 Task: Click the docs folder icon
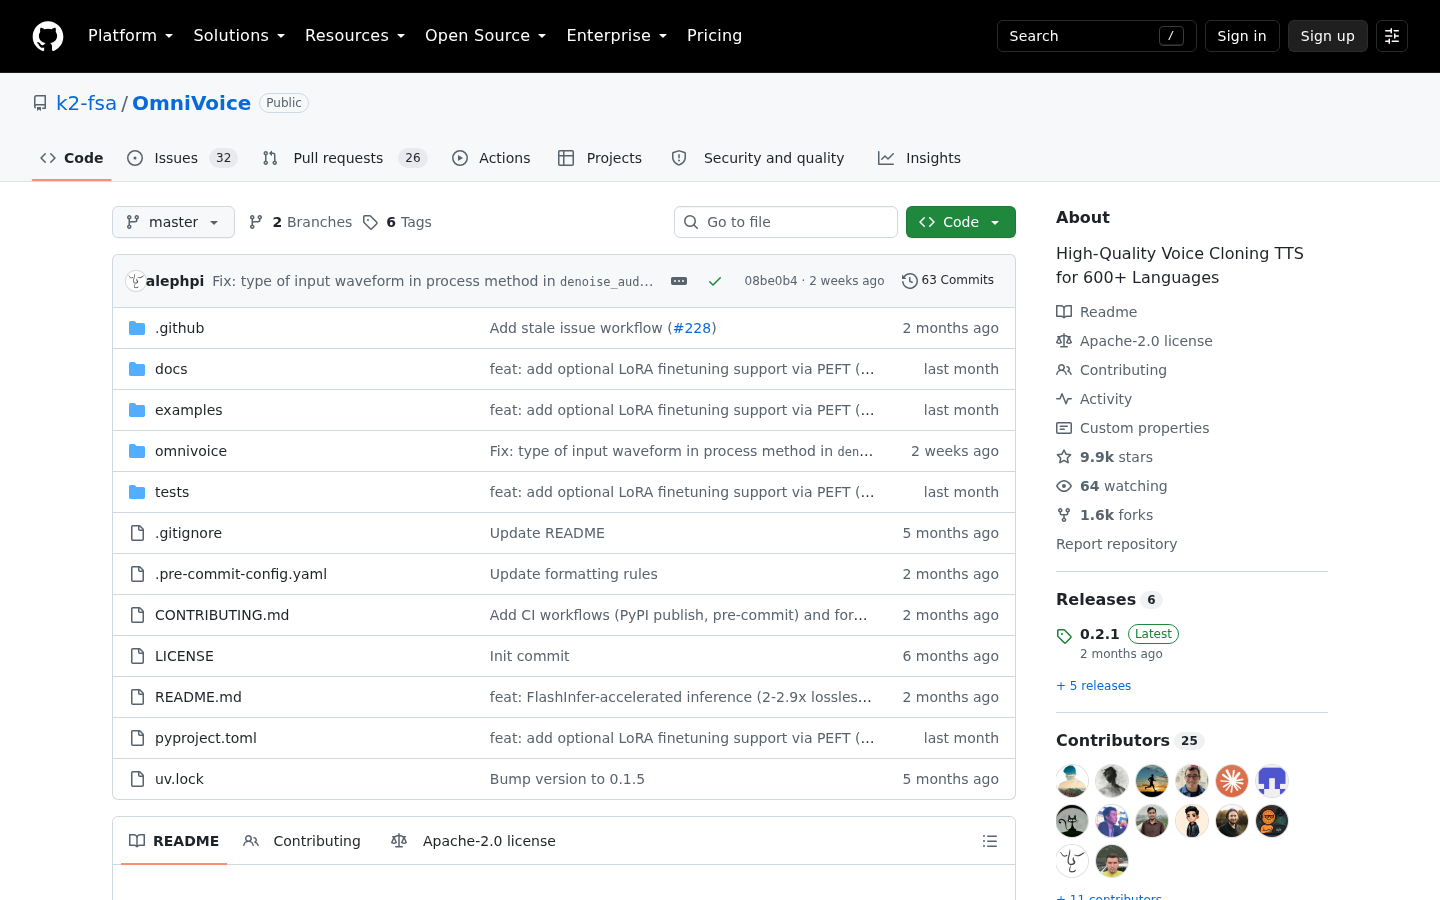[x=137, y=369]
